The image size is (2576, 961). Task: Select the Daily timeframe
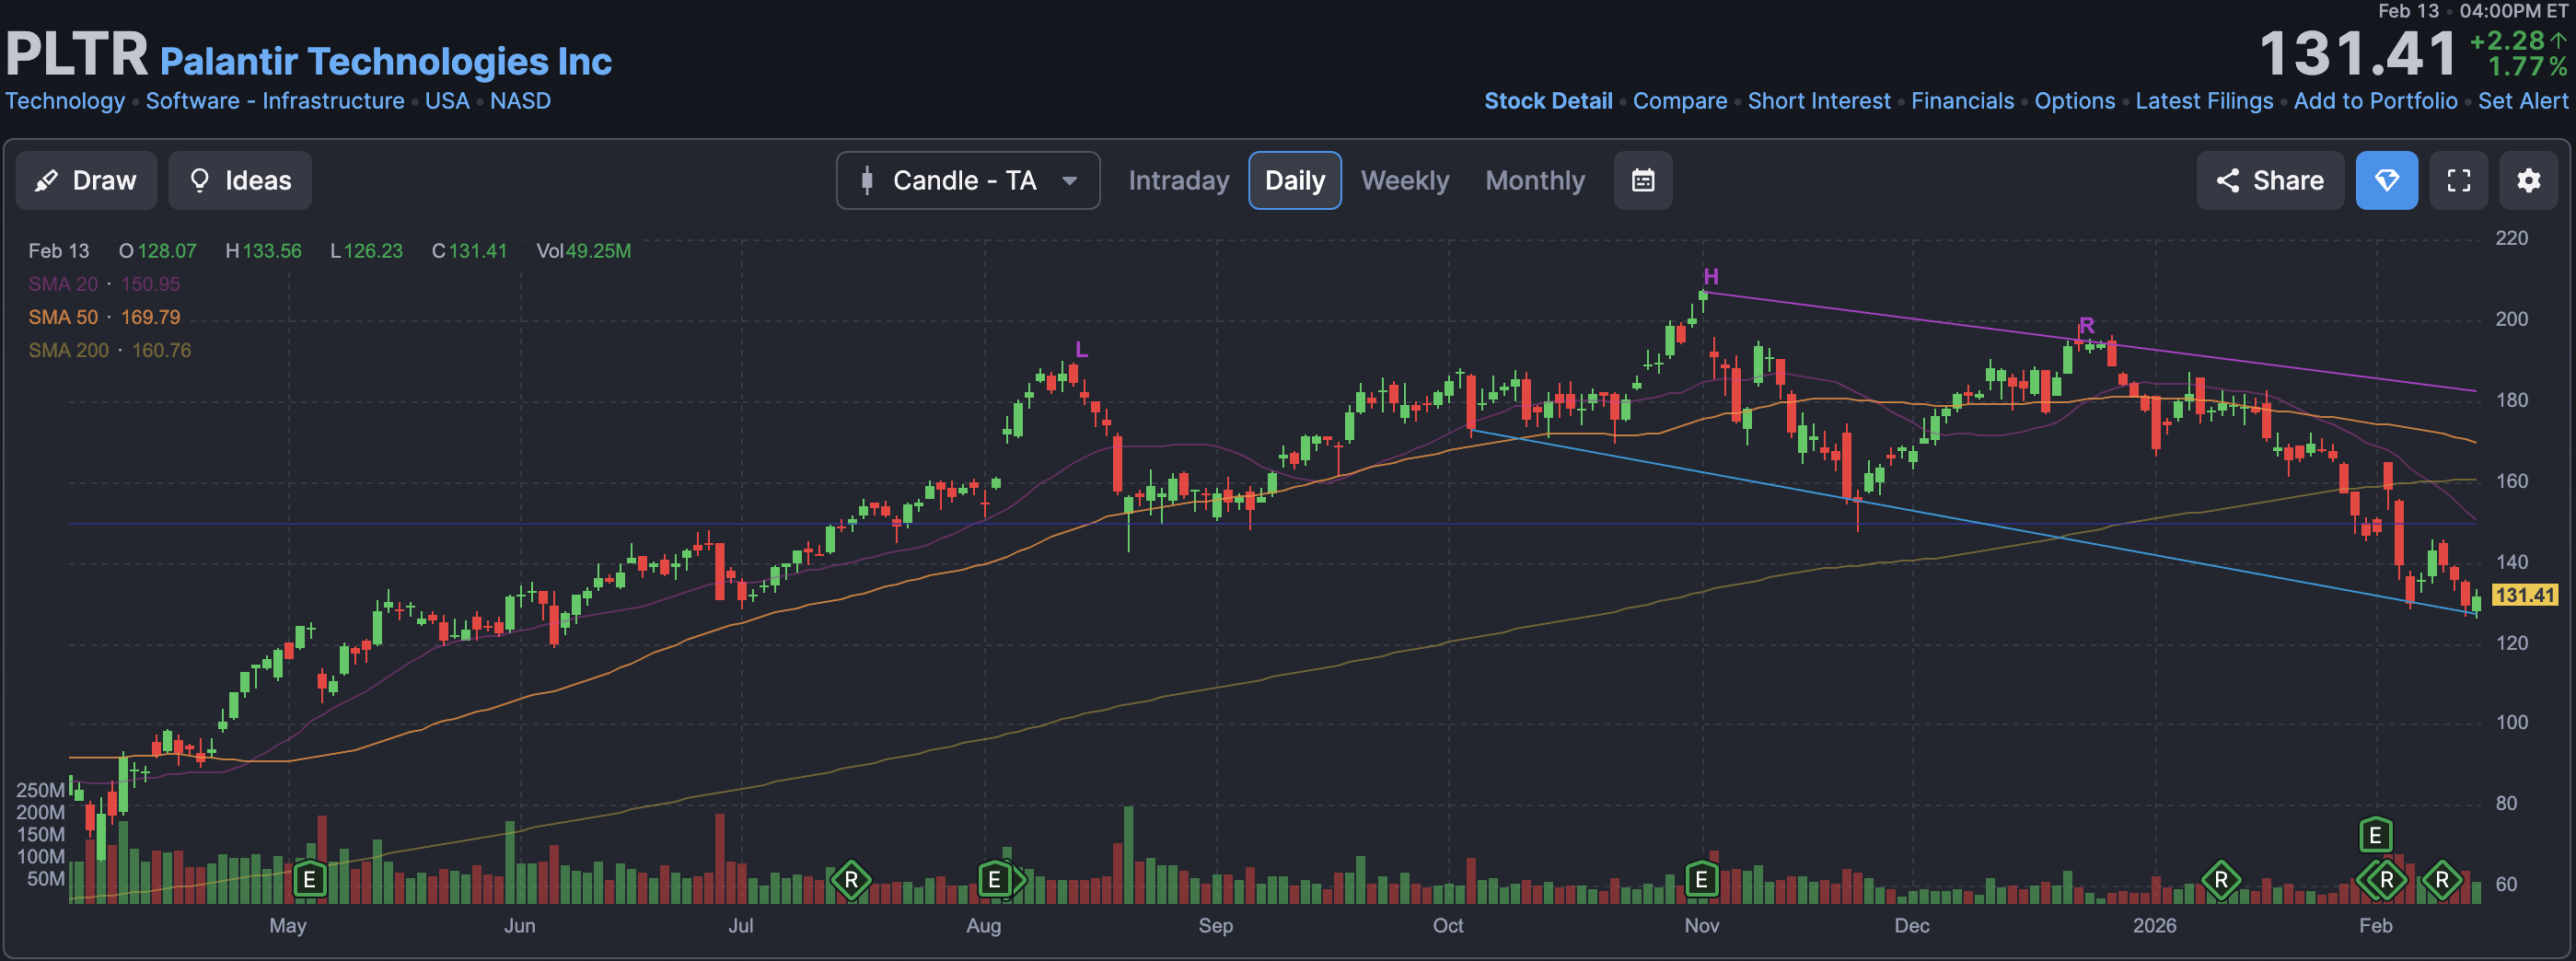tap(1295, 180)
